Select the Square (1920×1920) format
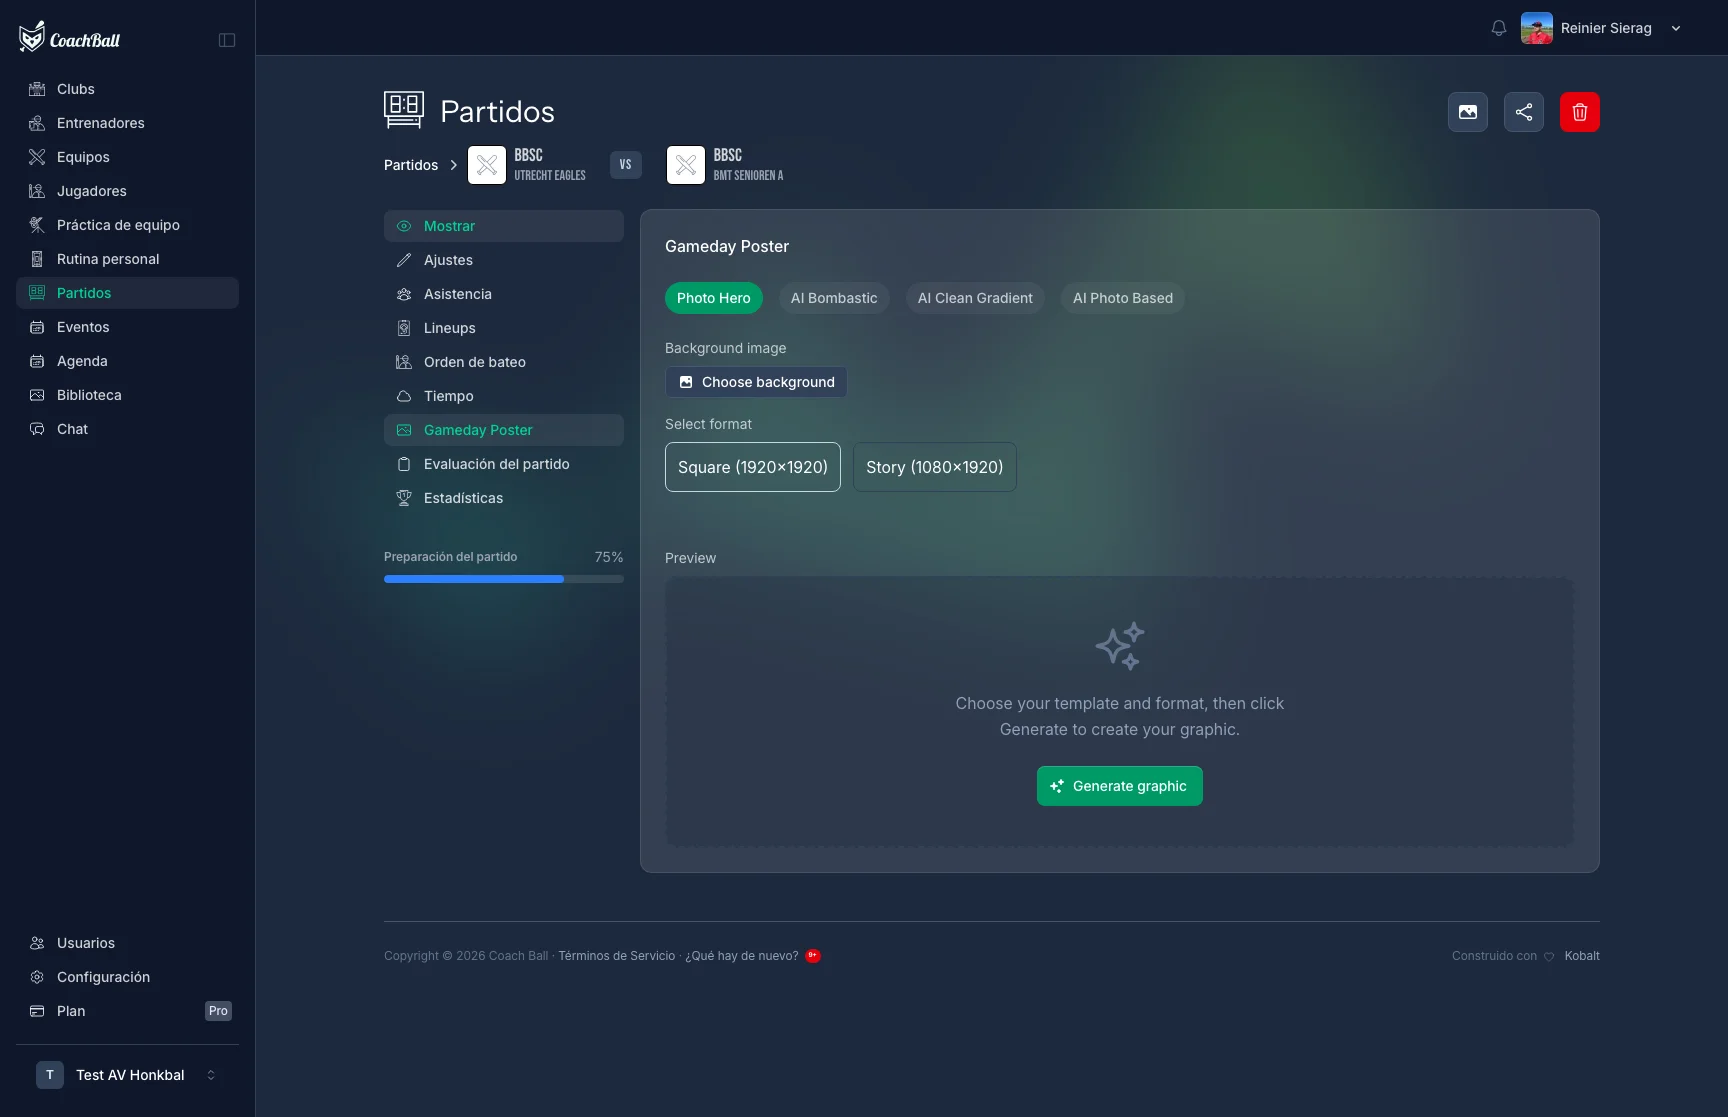The height and width of the screenshot is (1117, 1728). [753, 467]
